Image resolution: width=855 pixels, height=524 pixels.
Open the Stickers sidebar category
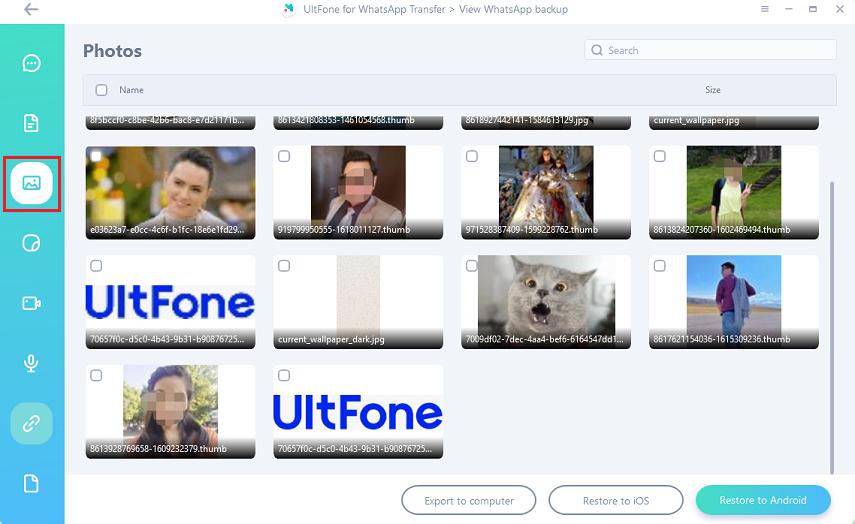tap(31, 243)
